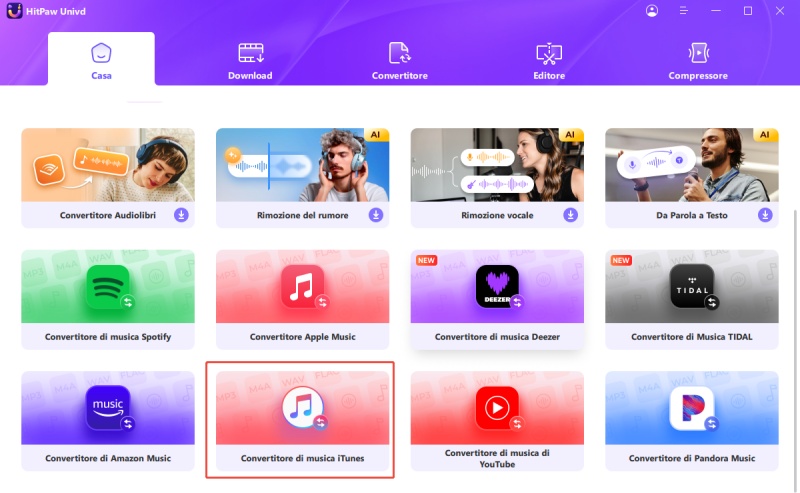The image size is (800, 493).
Task: Minimize the HitPaw Univd window
Action: (716, 11)
